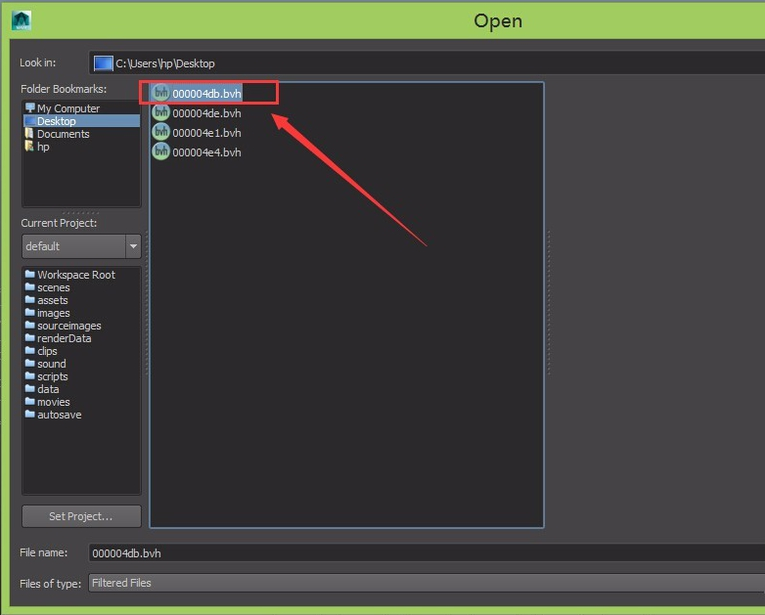The width and height of the screenshot is (765, 615).
Task: Click the bvh icon of 000004db.bvh
Action: [x=161, y=93]
